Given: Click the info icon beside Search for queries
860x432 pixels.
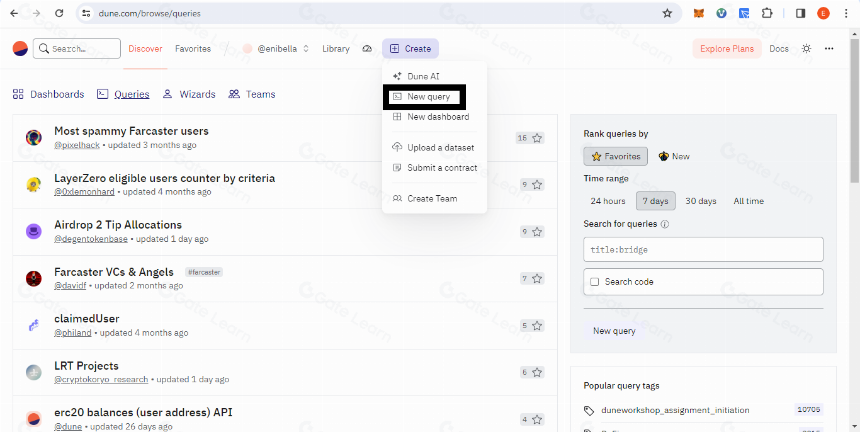Looking at the screenshot, I should (x=665, y=224).
